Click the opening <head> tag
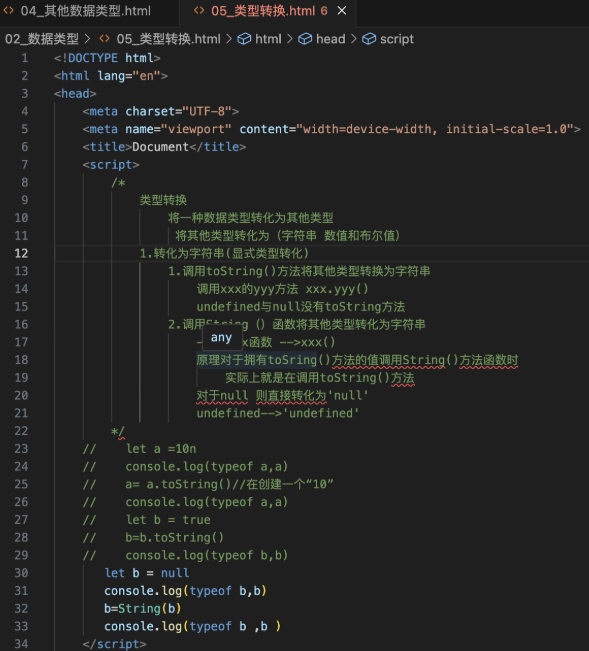The image size is (589, 651). click(x=75, y=94)
